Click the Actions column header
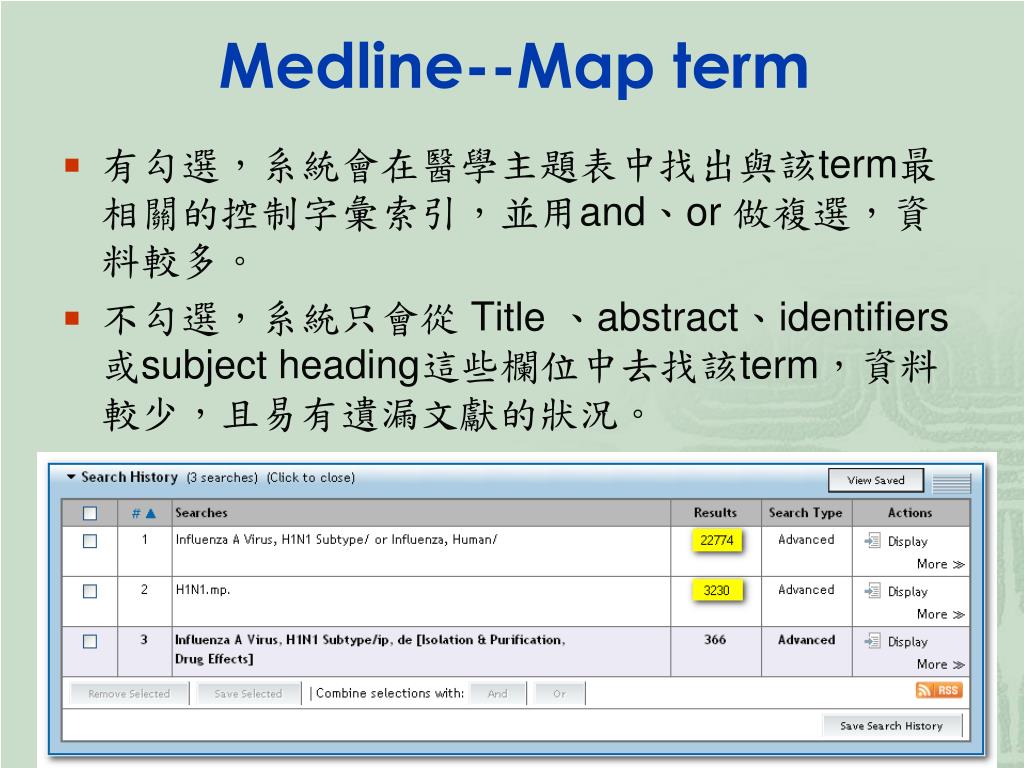 [910, 513]
